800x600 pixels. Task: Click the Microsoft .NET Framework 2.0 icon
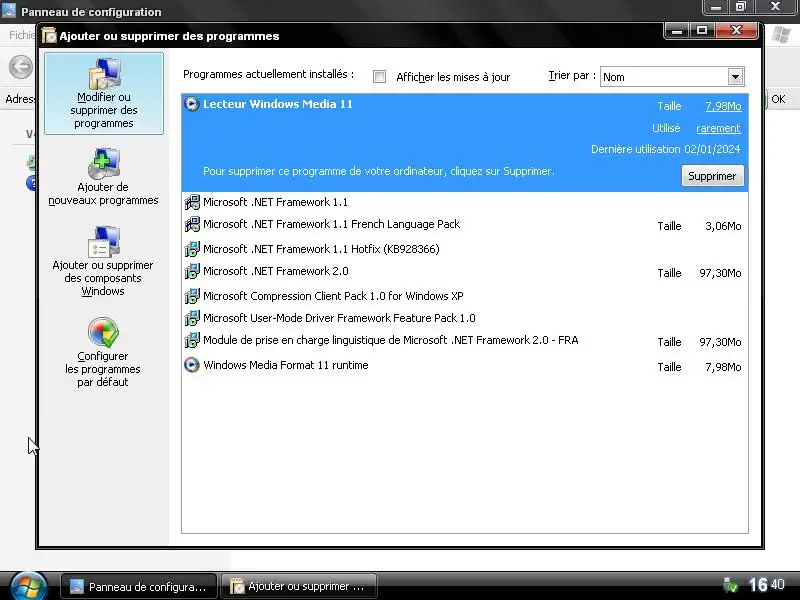tap(192, 271)
